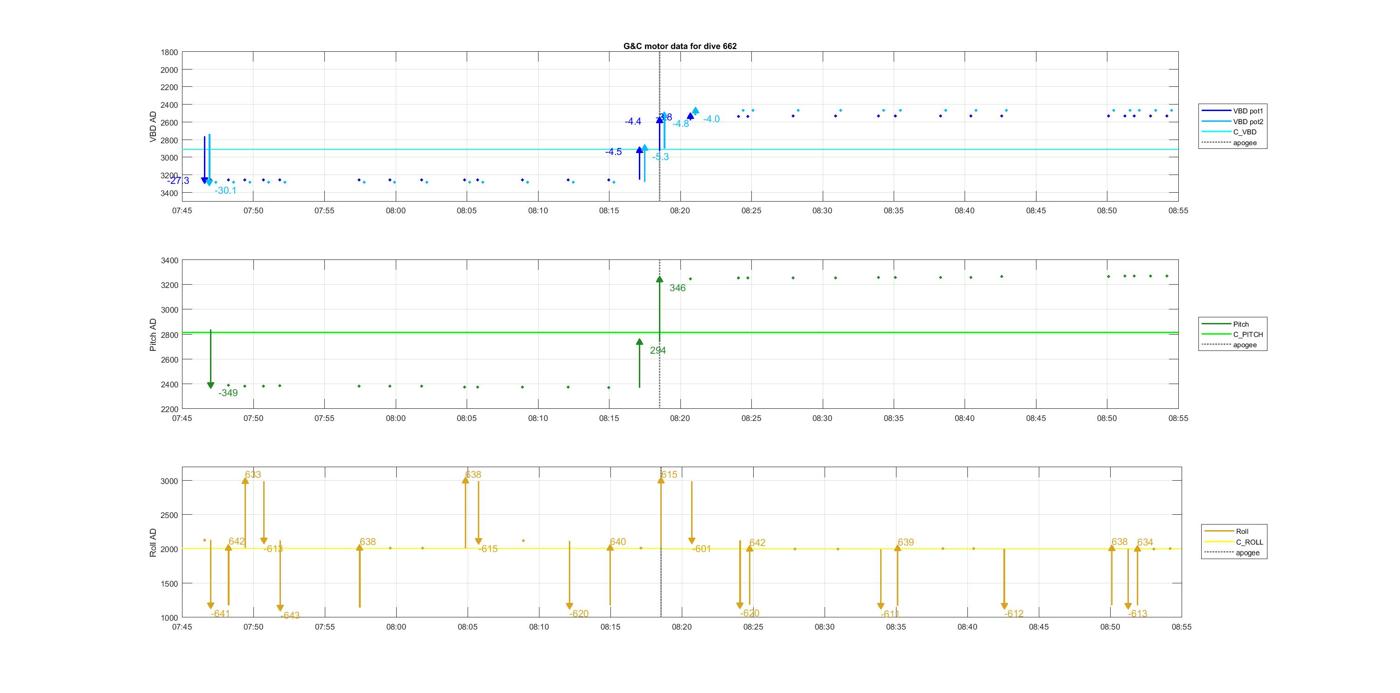1400x693 pixels.
Task: Click the "-4.0" VBD data label
Action: click(x=711, y=119)
